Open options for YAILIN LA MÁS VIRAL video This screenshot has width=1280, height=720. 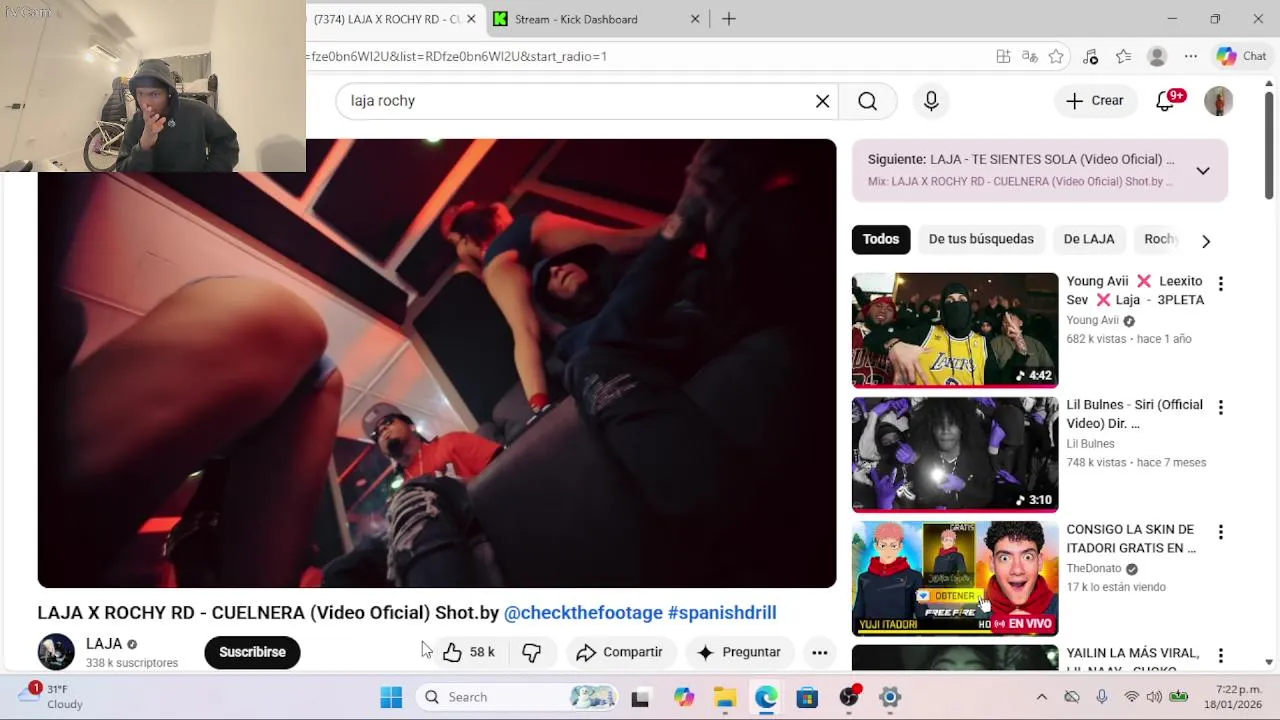tap(1220, 656)
